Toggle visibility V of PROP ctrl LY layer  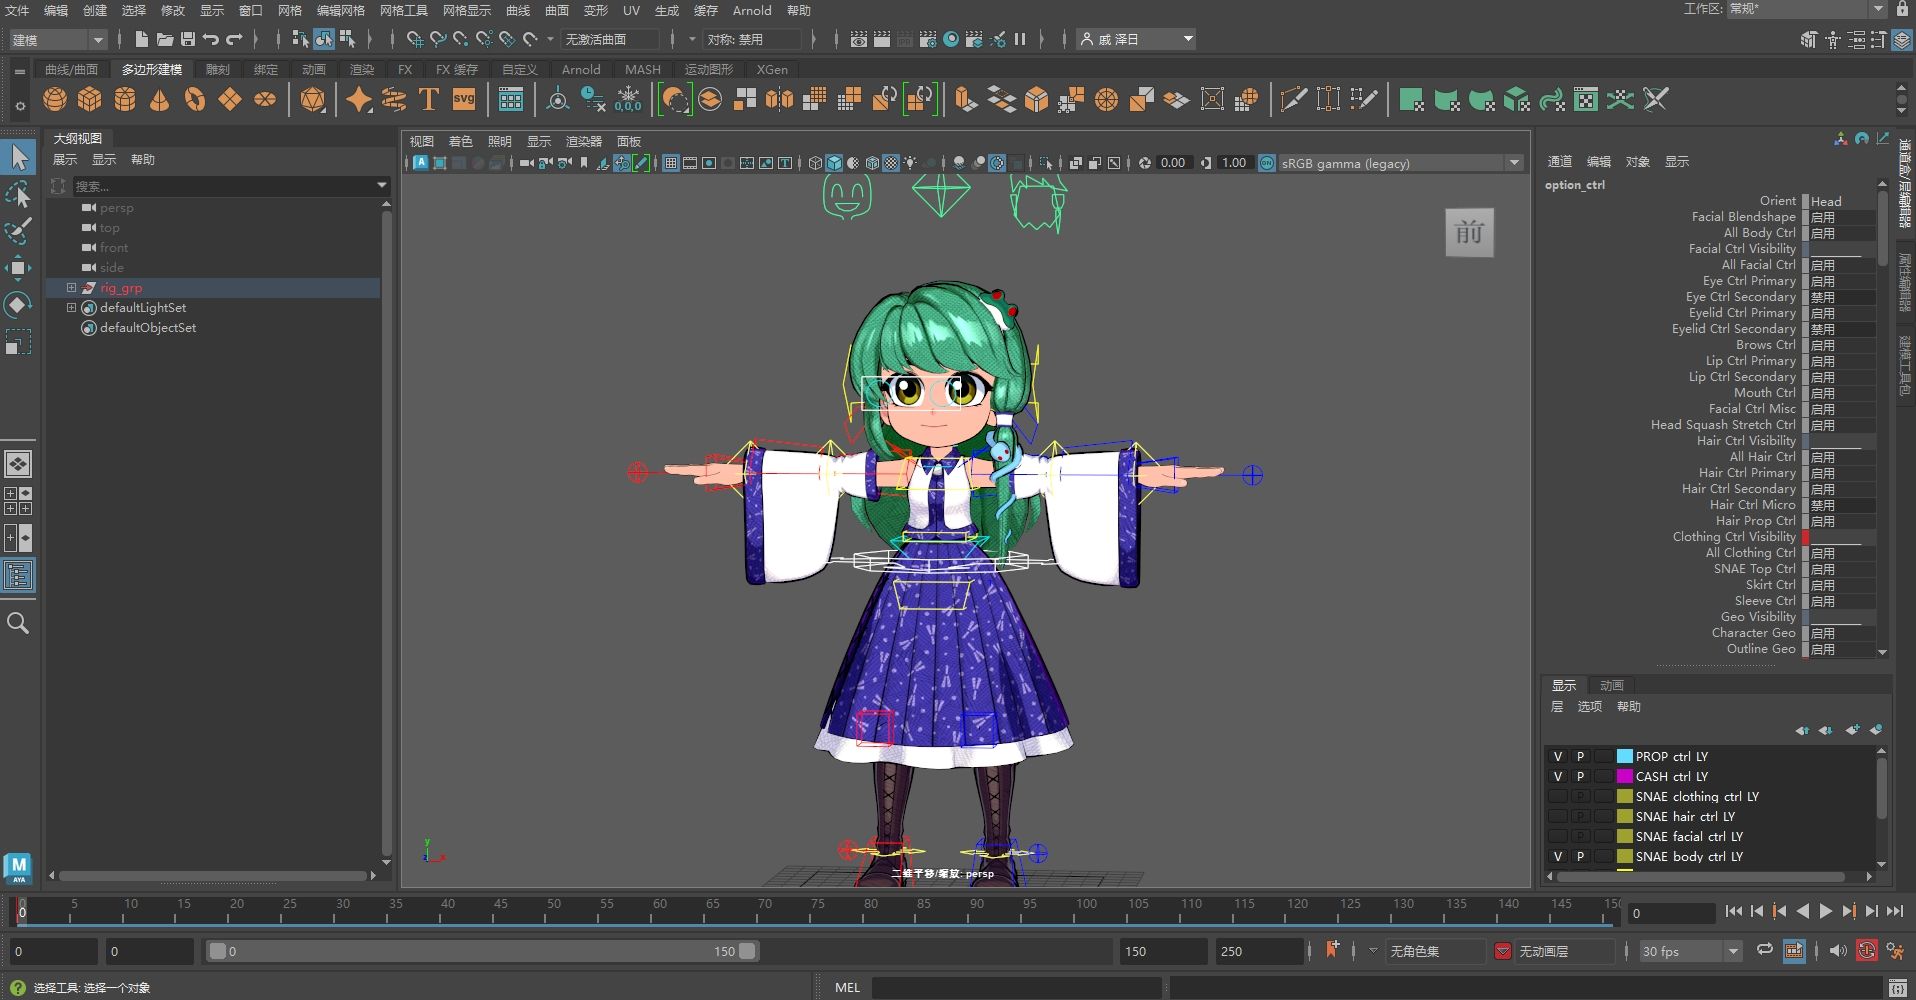point(1557,757)
